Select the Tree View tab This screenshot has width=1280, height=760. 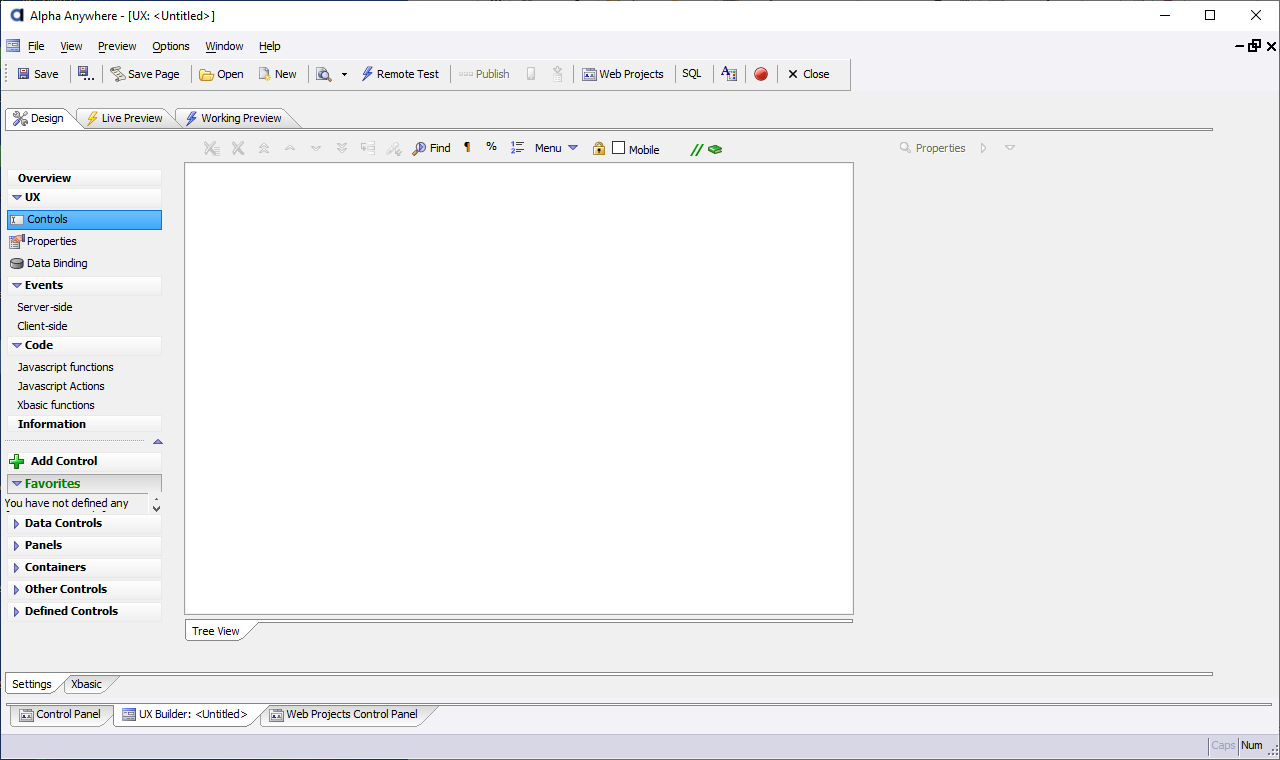(x=216, y=631)
